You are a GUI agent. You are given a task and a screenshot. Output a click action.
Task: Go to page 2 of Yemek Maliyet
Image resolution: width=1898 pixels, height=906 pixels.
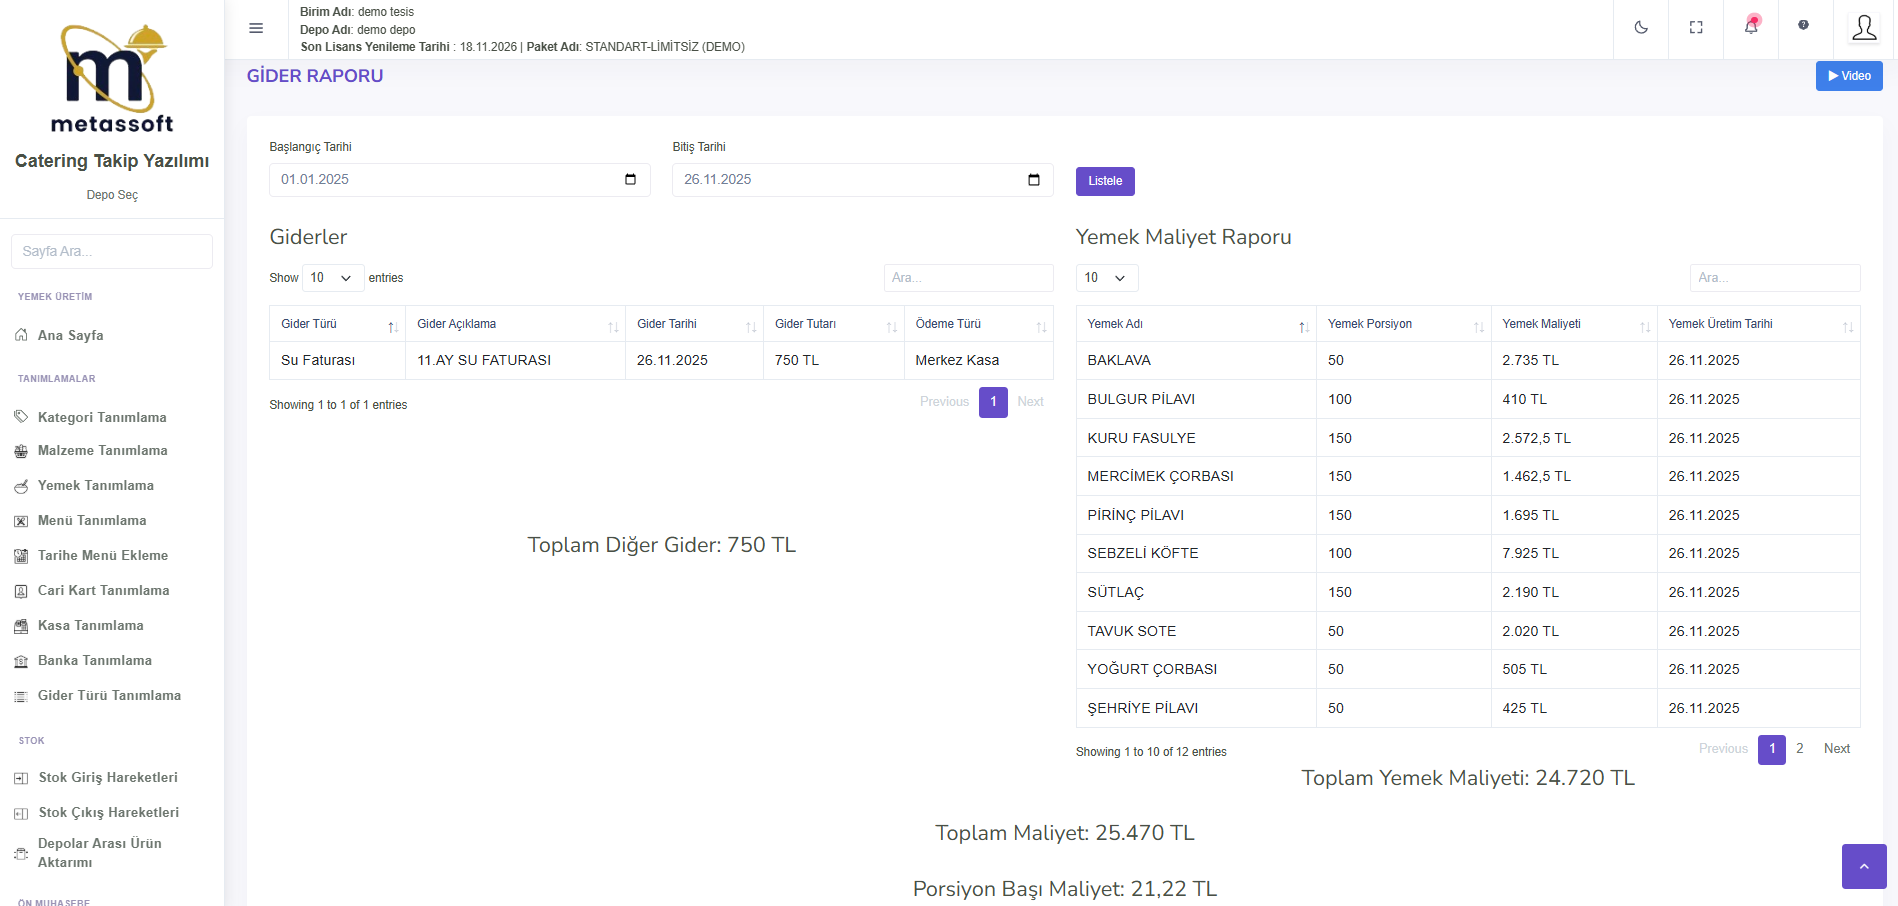click(1799, 749)
